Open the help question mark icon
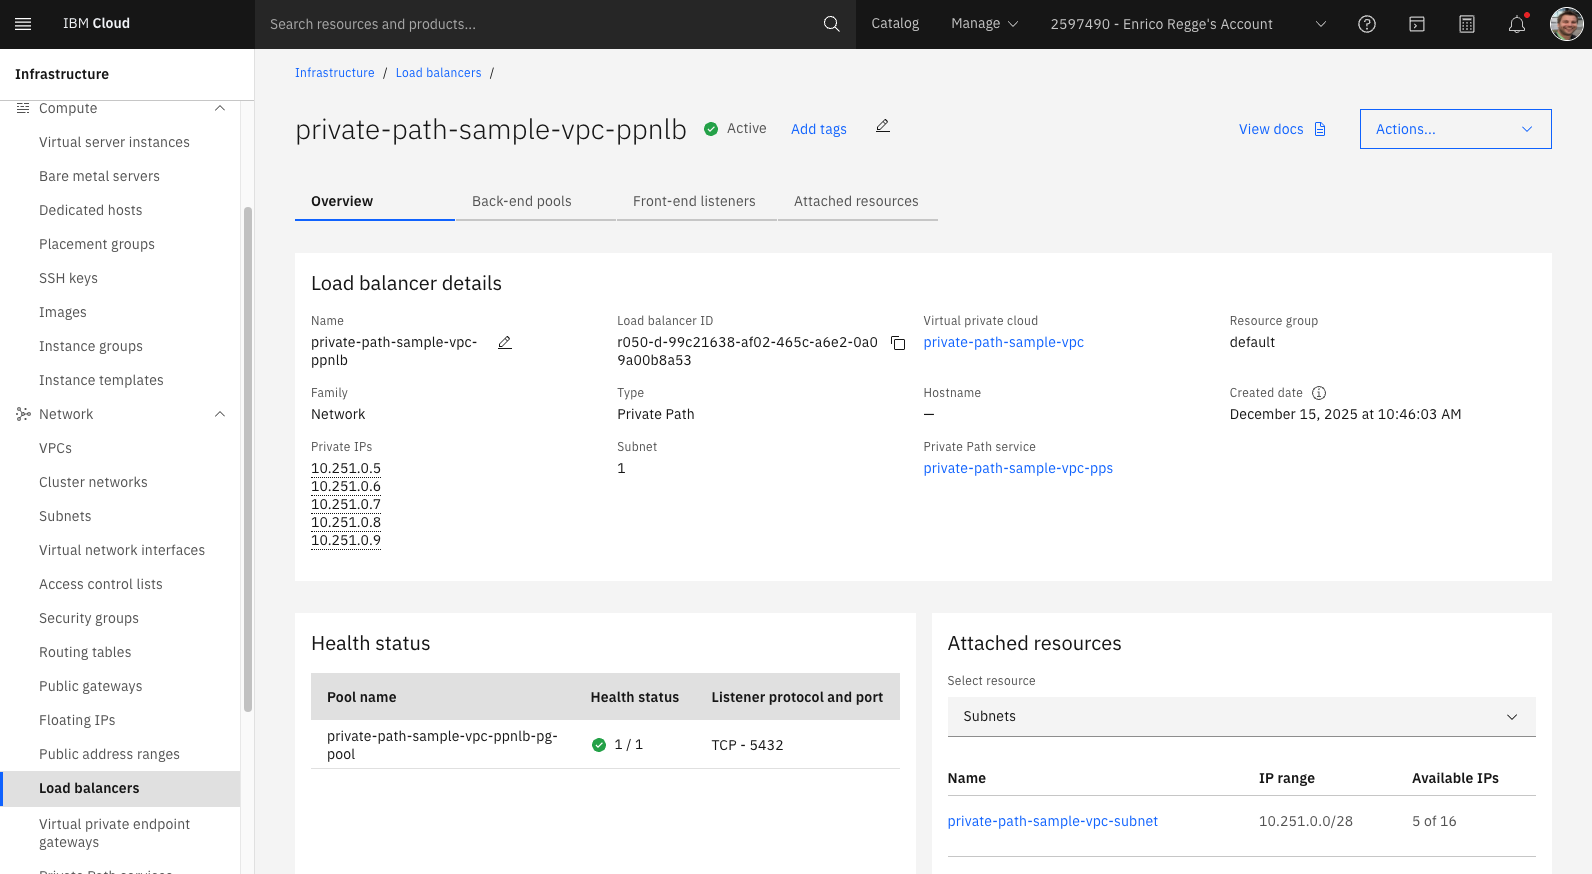 coord(1366,24)
